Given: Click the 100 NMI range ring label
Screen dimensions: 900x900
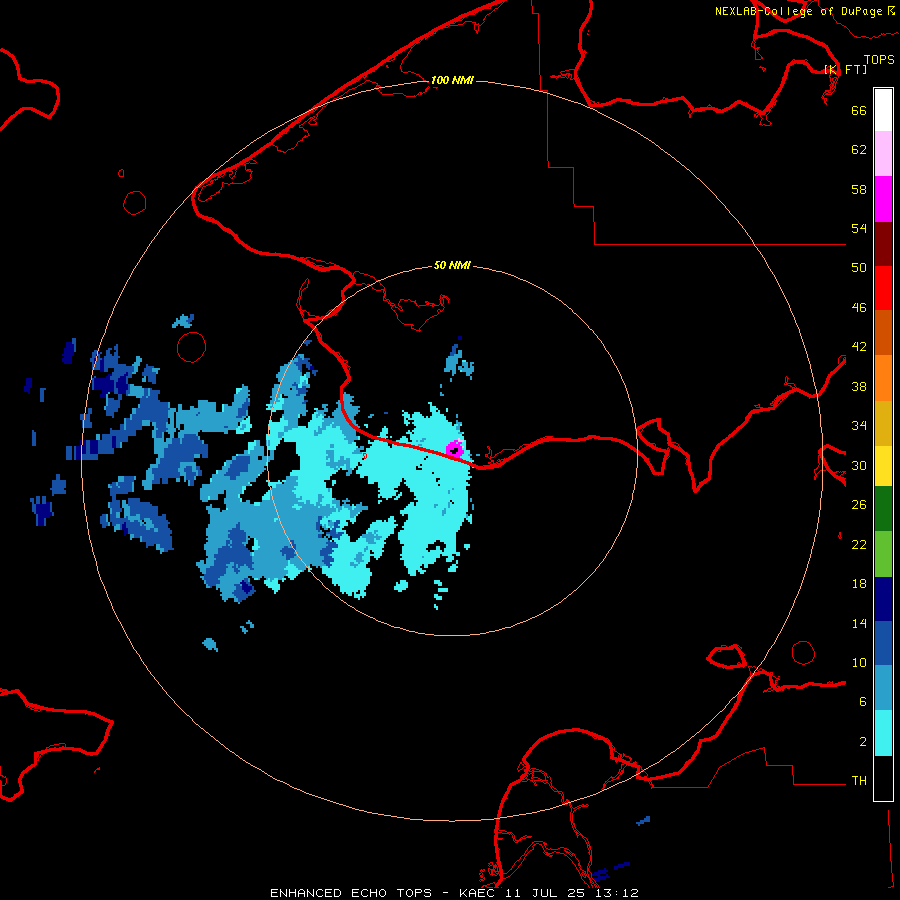Looking at the screenshot, I should click(452, 80).
